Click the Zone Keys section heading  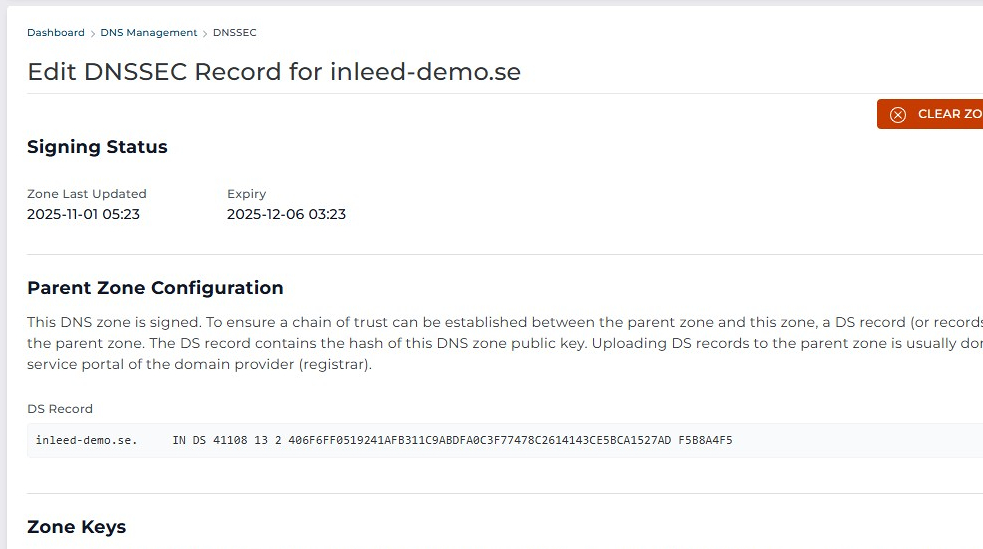76,527
